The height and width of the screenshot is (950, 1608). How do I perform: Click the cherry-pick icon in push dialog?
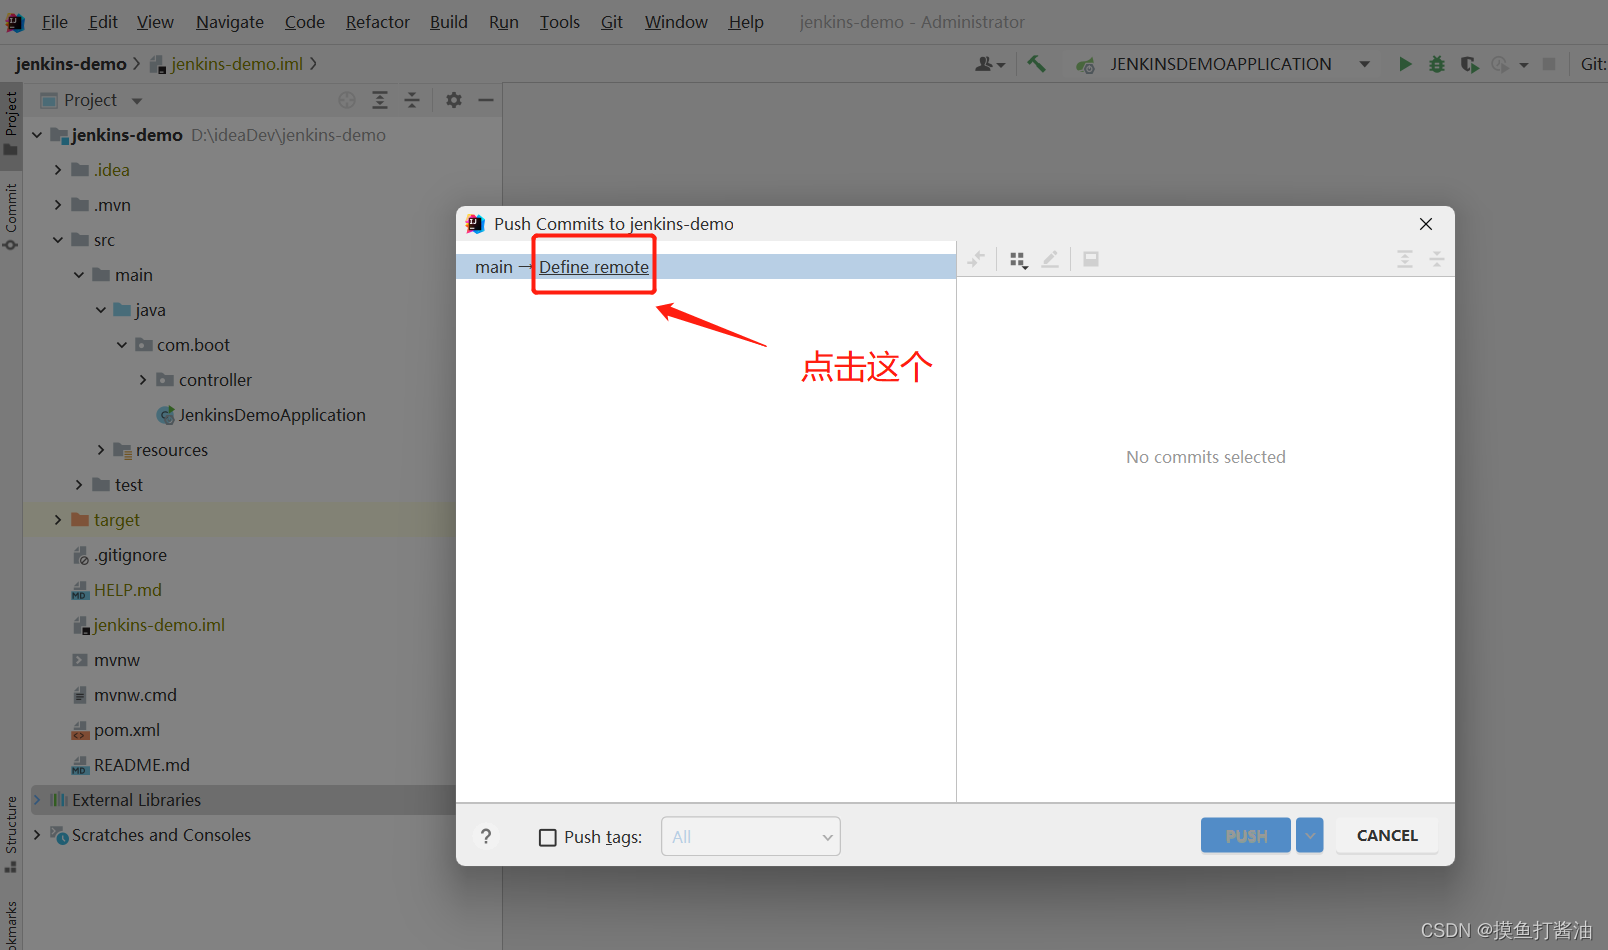point(976,259)
